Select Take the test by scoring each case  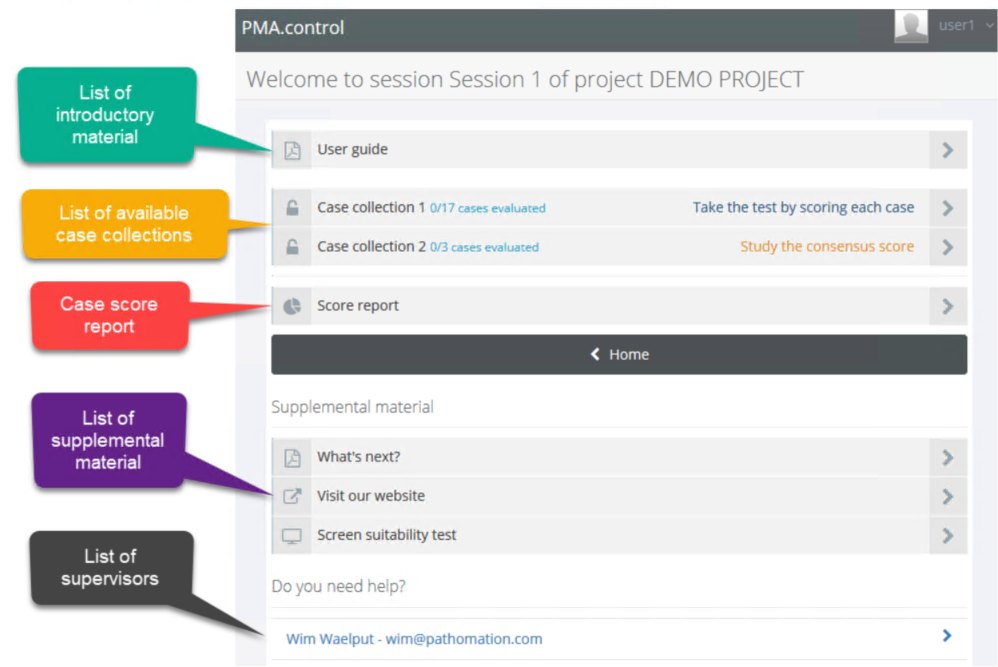pos(803,208)
